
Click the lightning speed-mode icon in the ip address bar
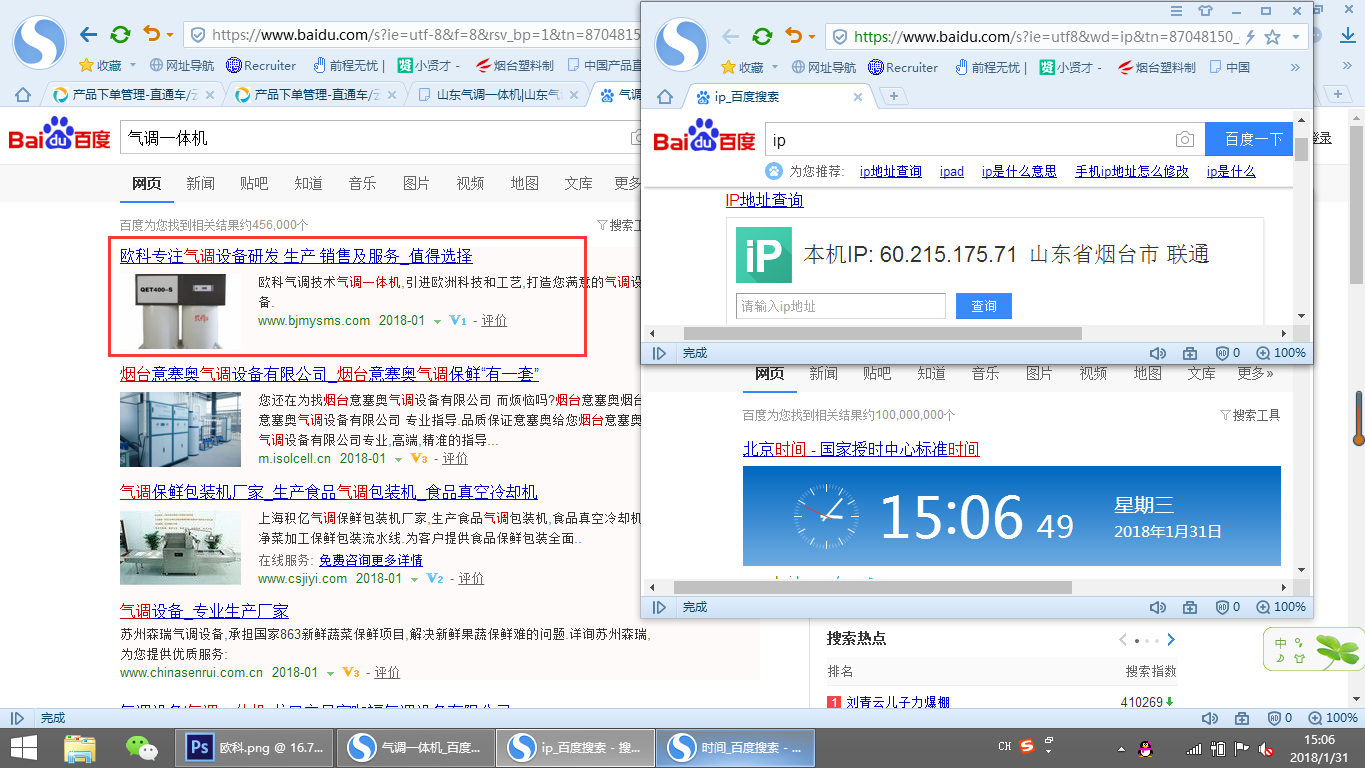1250,37
